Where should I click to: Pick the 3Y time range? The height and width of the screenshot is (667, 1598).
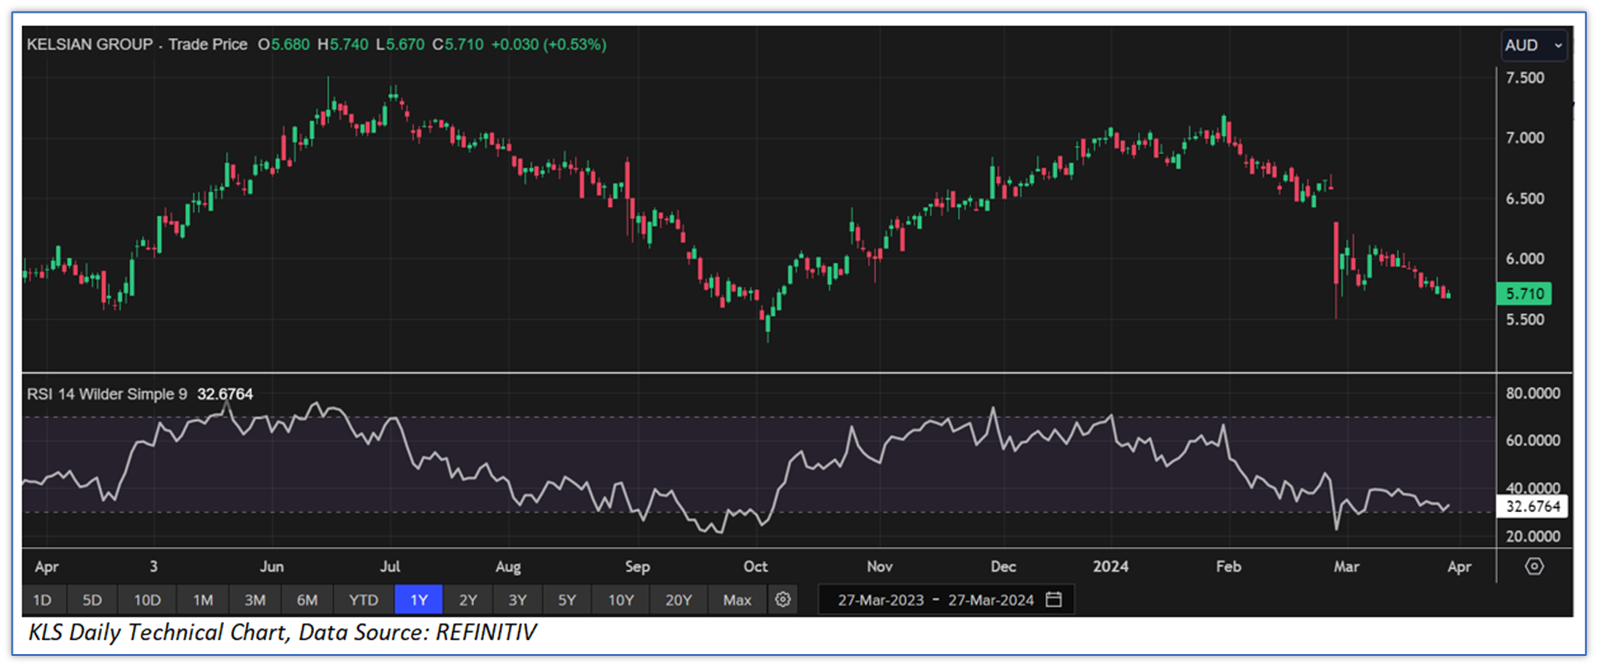(x=517, y=600)
